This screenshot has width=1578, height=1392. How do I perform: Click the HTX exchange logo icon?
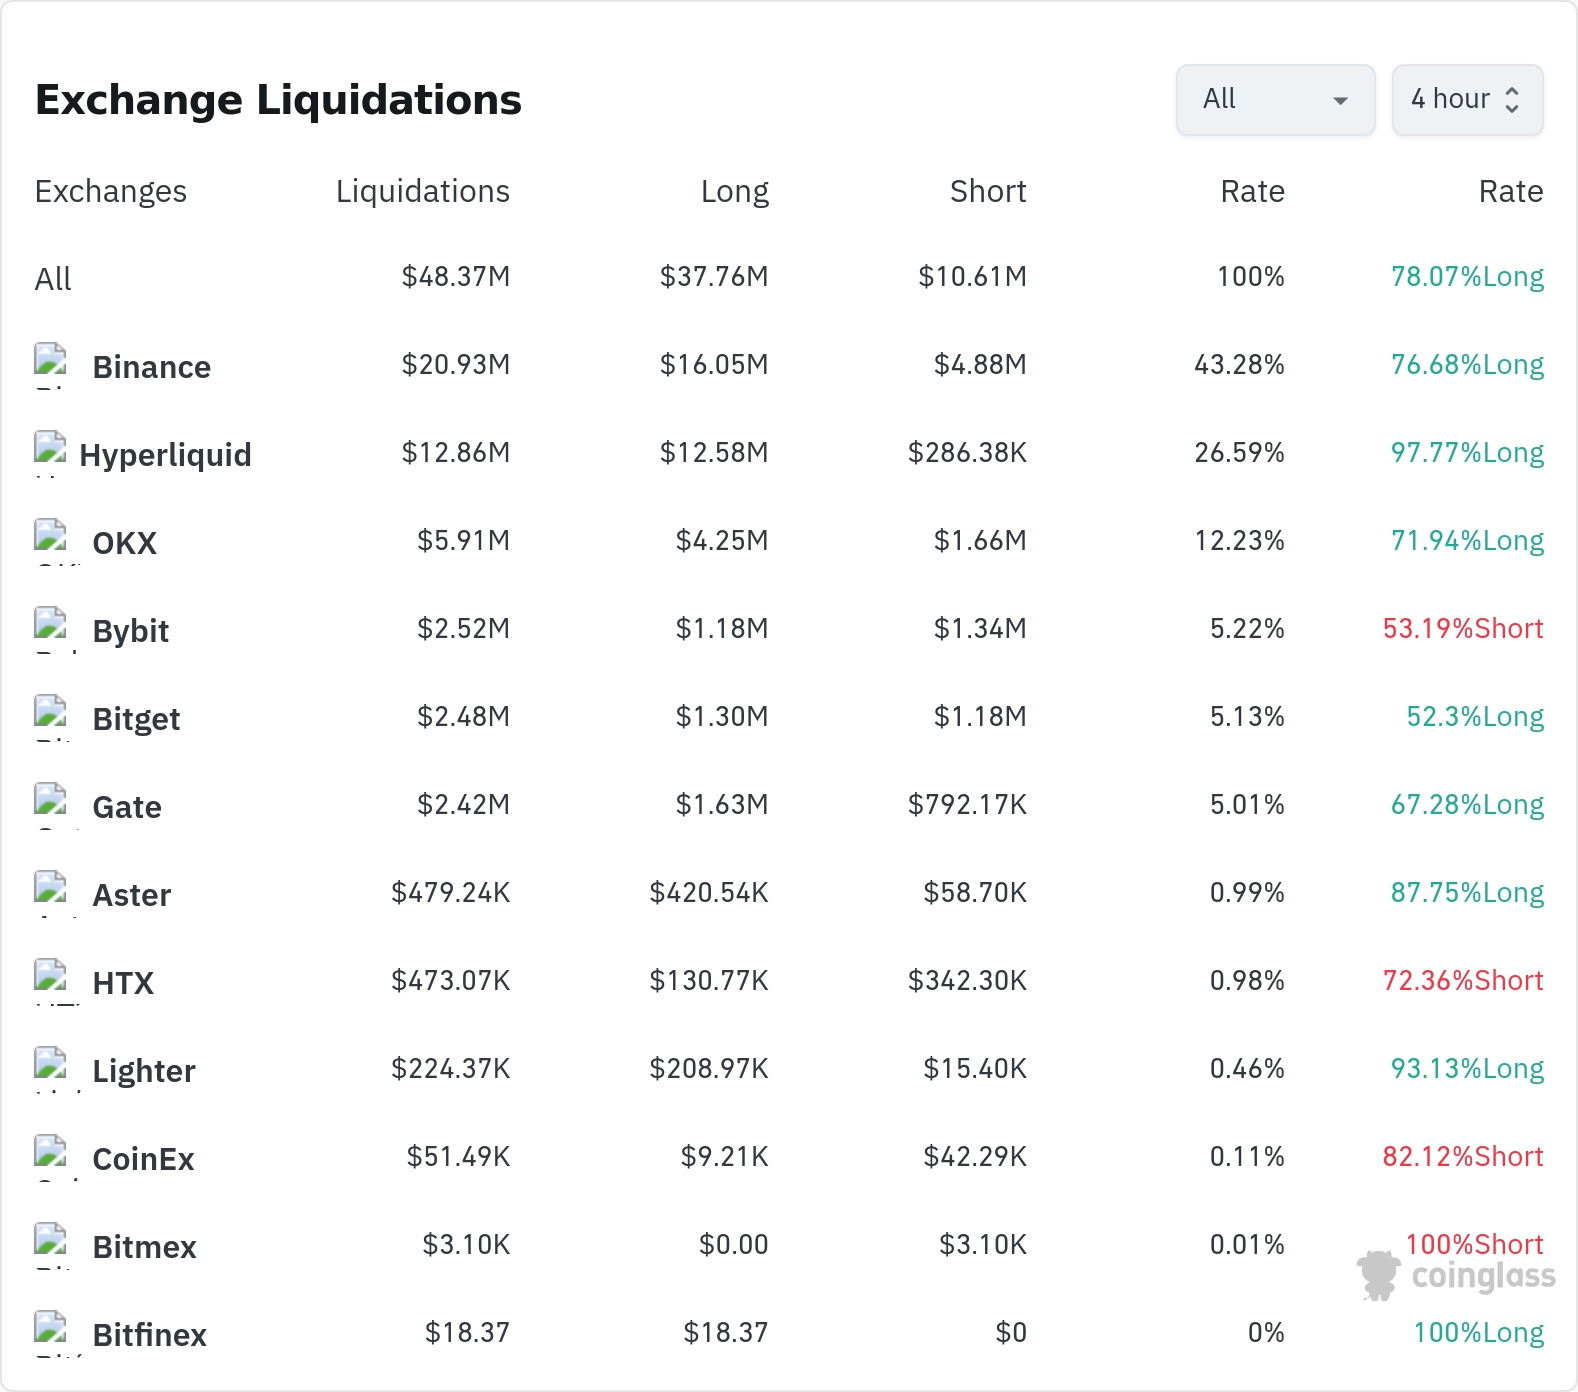coord(51,981)
